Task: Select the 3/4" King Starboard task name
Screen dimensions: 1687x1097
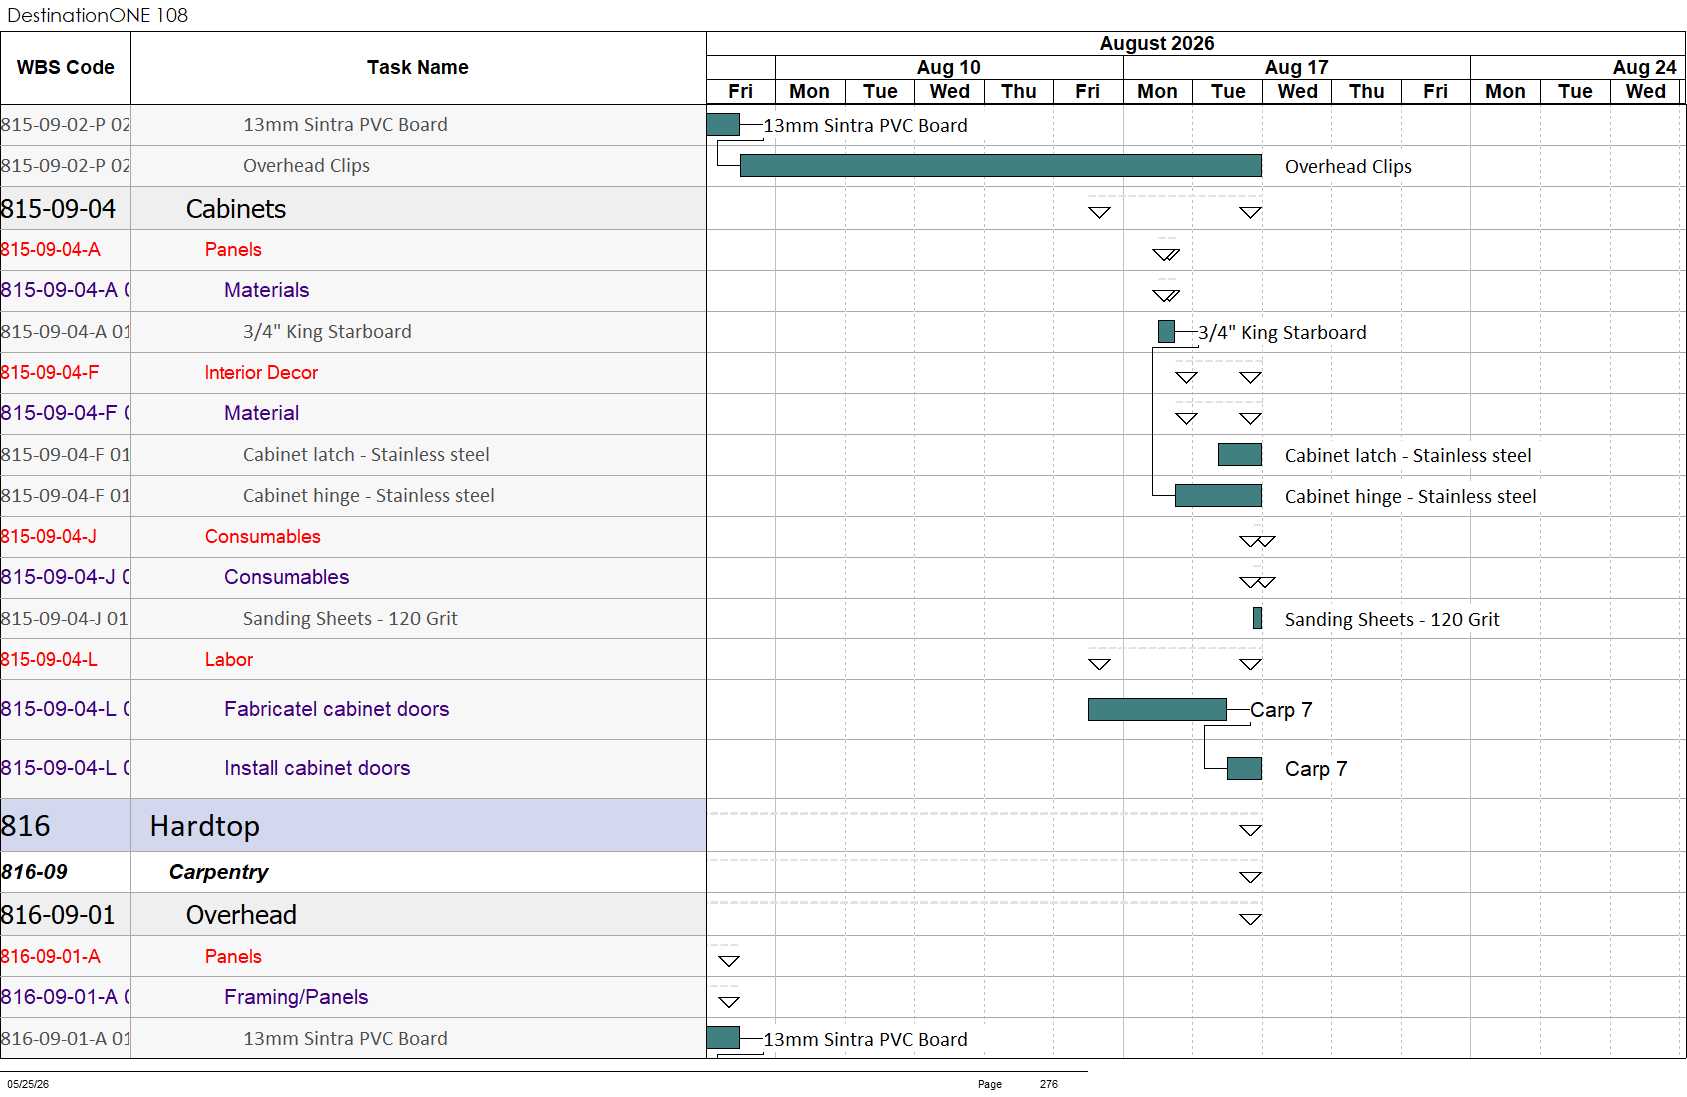Action: [327, 332]
